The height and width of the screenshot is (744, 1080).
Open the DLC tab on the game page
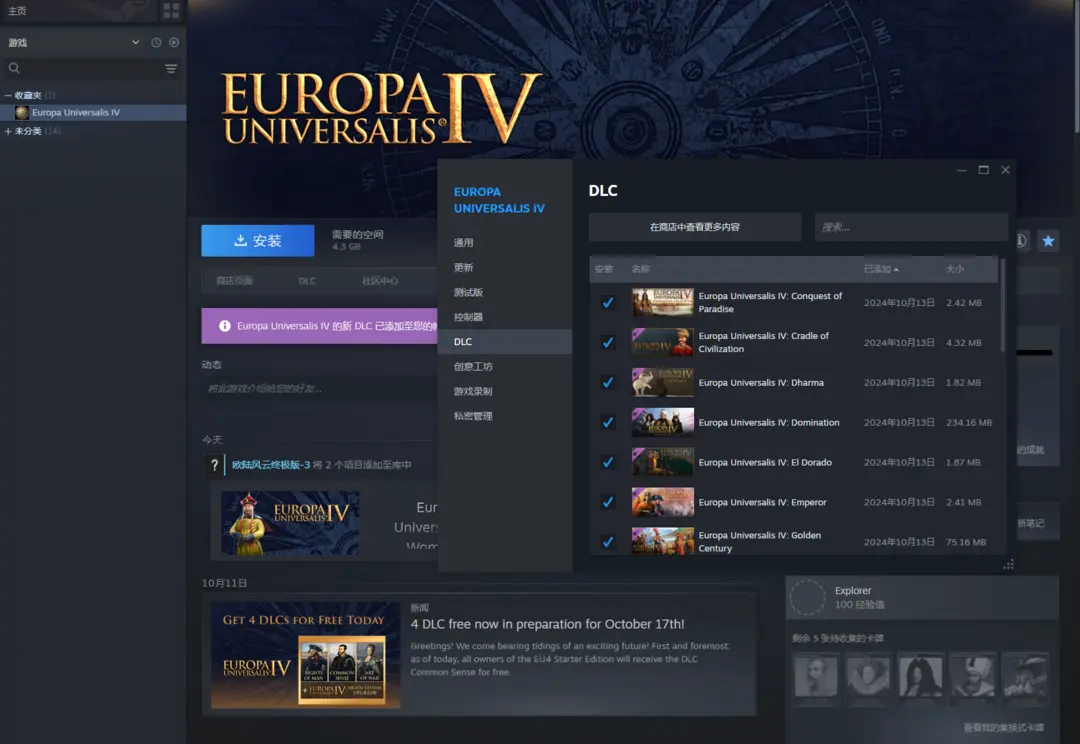click(x=307, y=281)
